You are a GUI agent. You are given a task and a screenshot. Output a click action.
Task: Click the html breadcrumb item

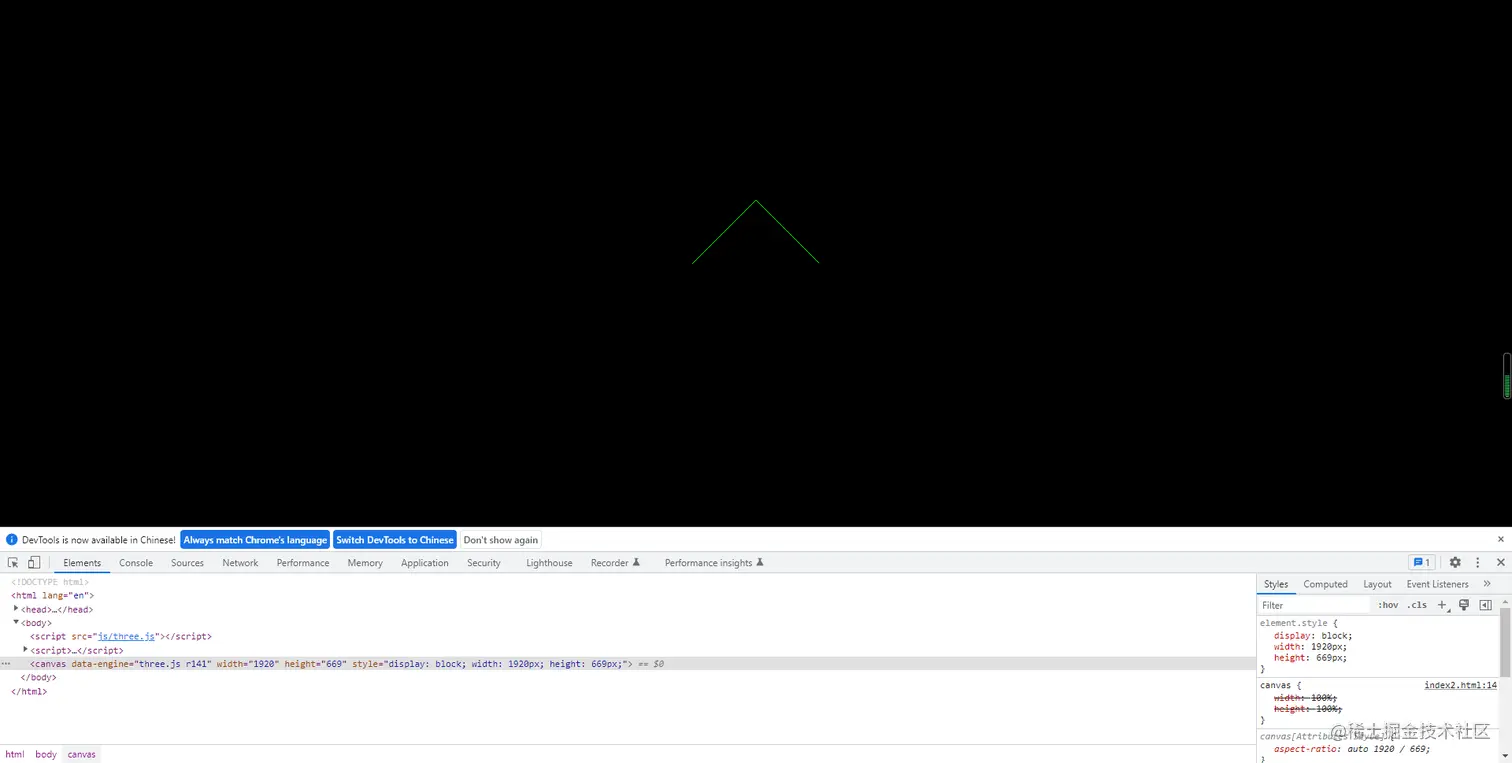click(14, 754)
